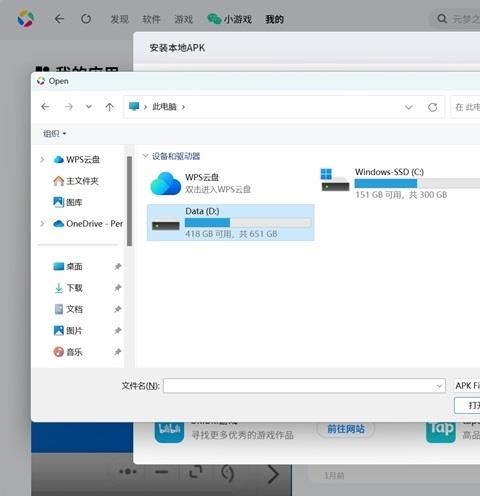This screenshot has width=480, height=496.
Task: Click the pin icon beside 文档
Action: tap(117, 309)
